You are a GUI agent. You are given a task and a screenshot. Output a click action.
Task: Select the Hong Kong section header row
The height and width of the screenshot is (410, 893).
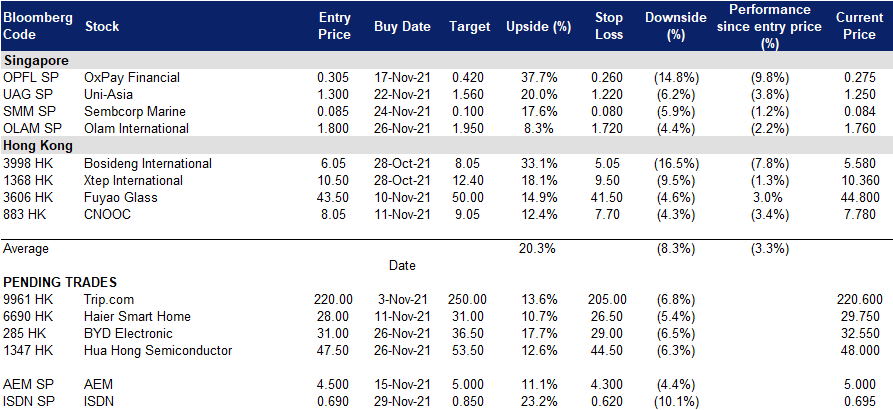click(x=446, y=145)
